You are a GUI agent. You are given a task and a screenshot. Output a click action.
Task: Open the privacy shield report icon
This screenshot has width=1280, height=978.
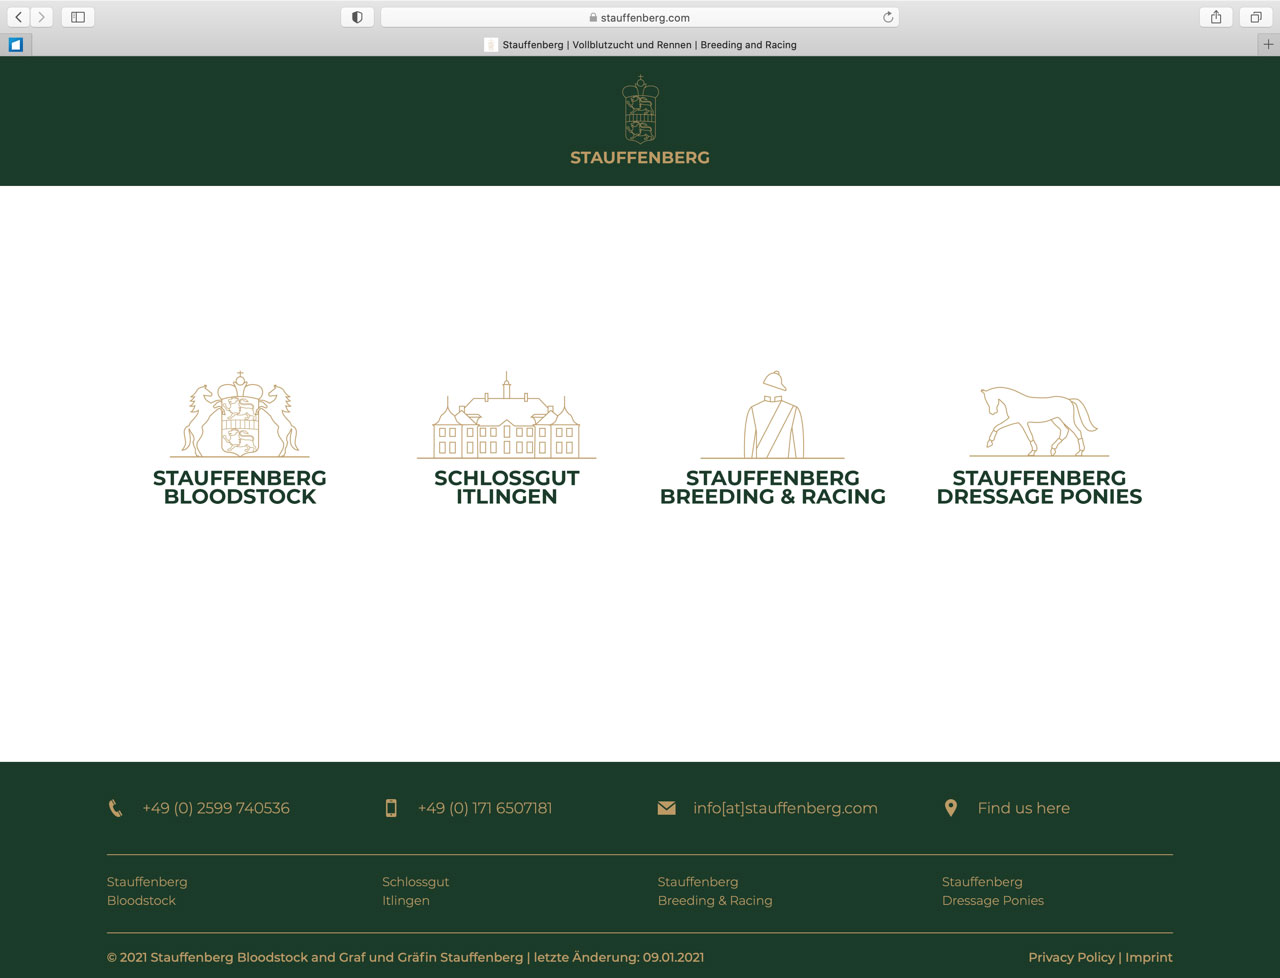point(357,17)
